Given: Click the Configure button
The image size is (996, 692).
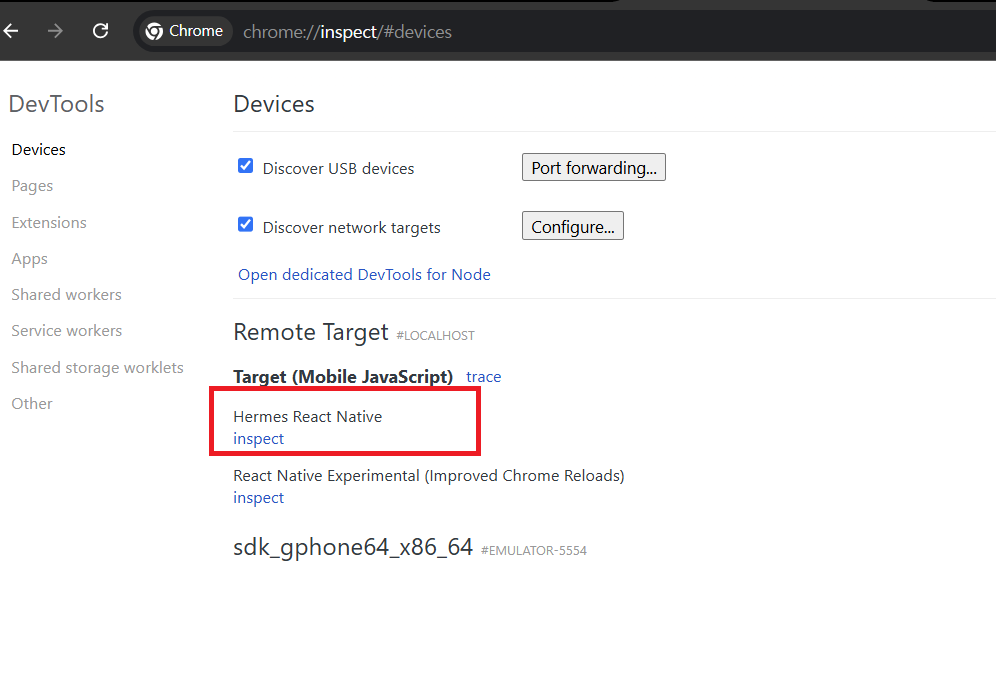Looking at the screenshot, I should tap(572, 226).
